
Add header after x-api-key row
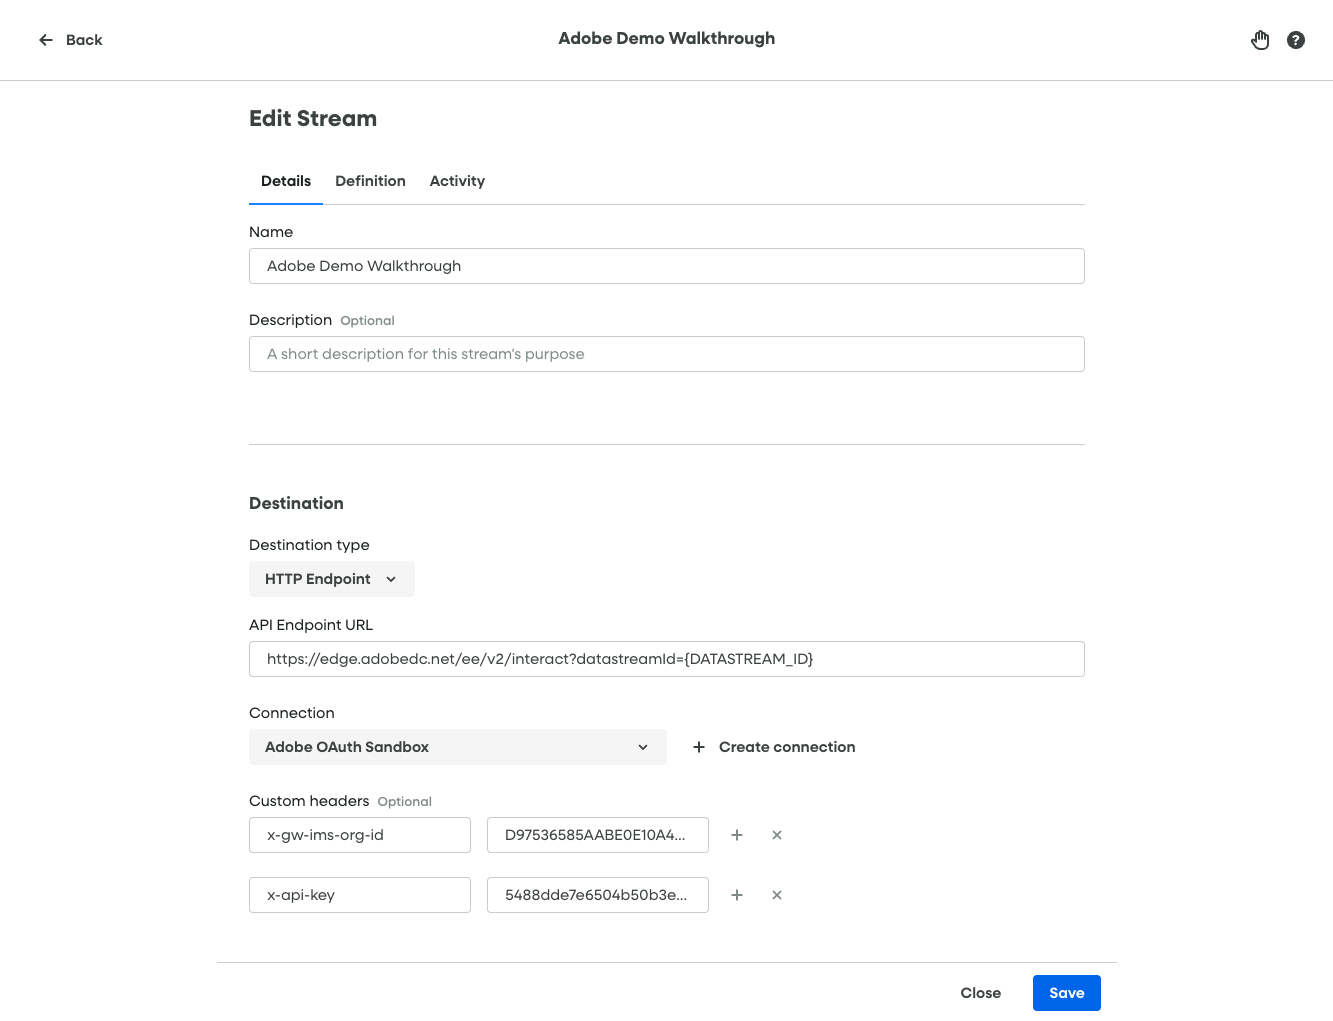(737, 895)
